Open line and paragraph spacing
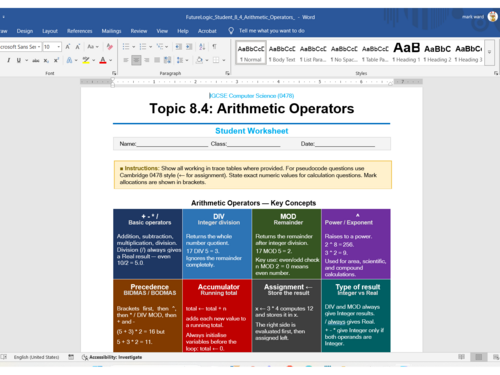 [x=180, y=60]
